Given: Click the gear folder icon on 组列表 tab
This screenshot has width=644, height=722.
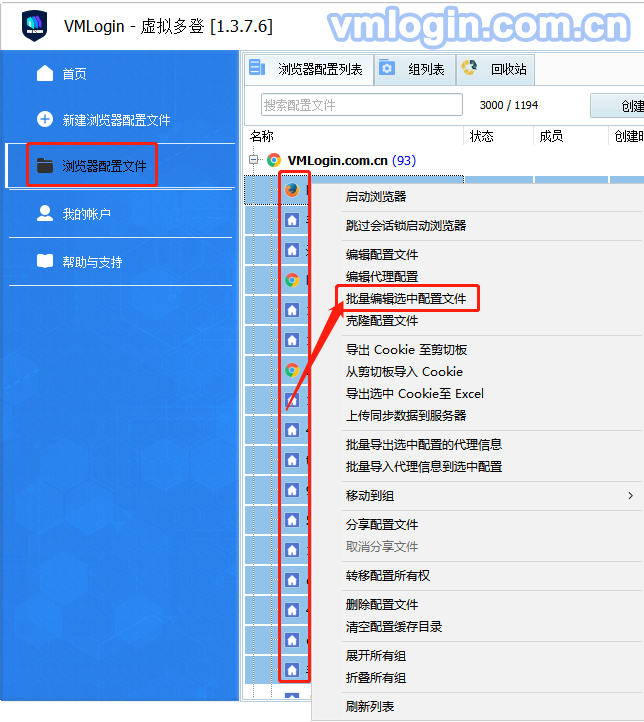Looking at the screenshot, I should pyautogui.click(x=387, y=68).
